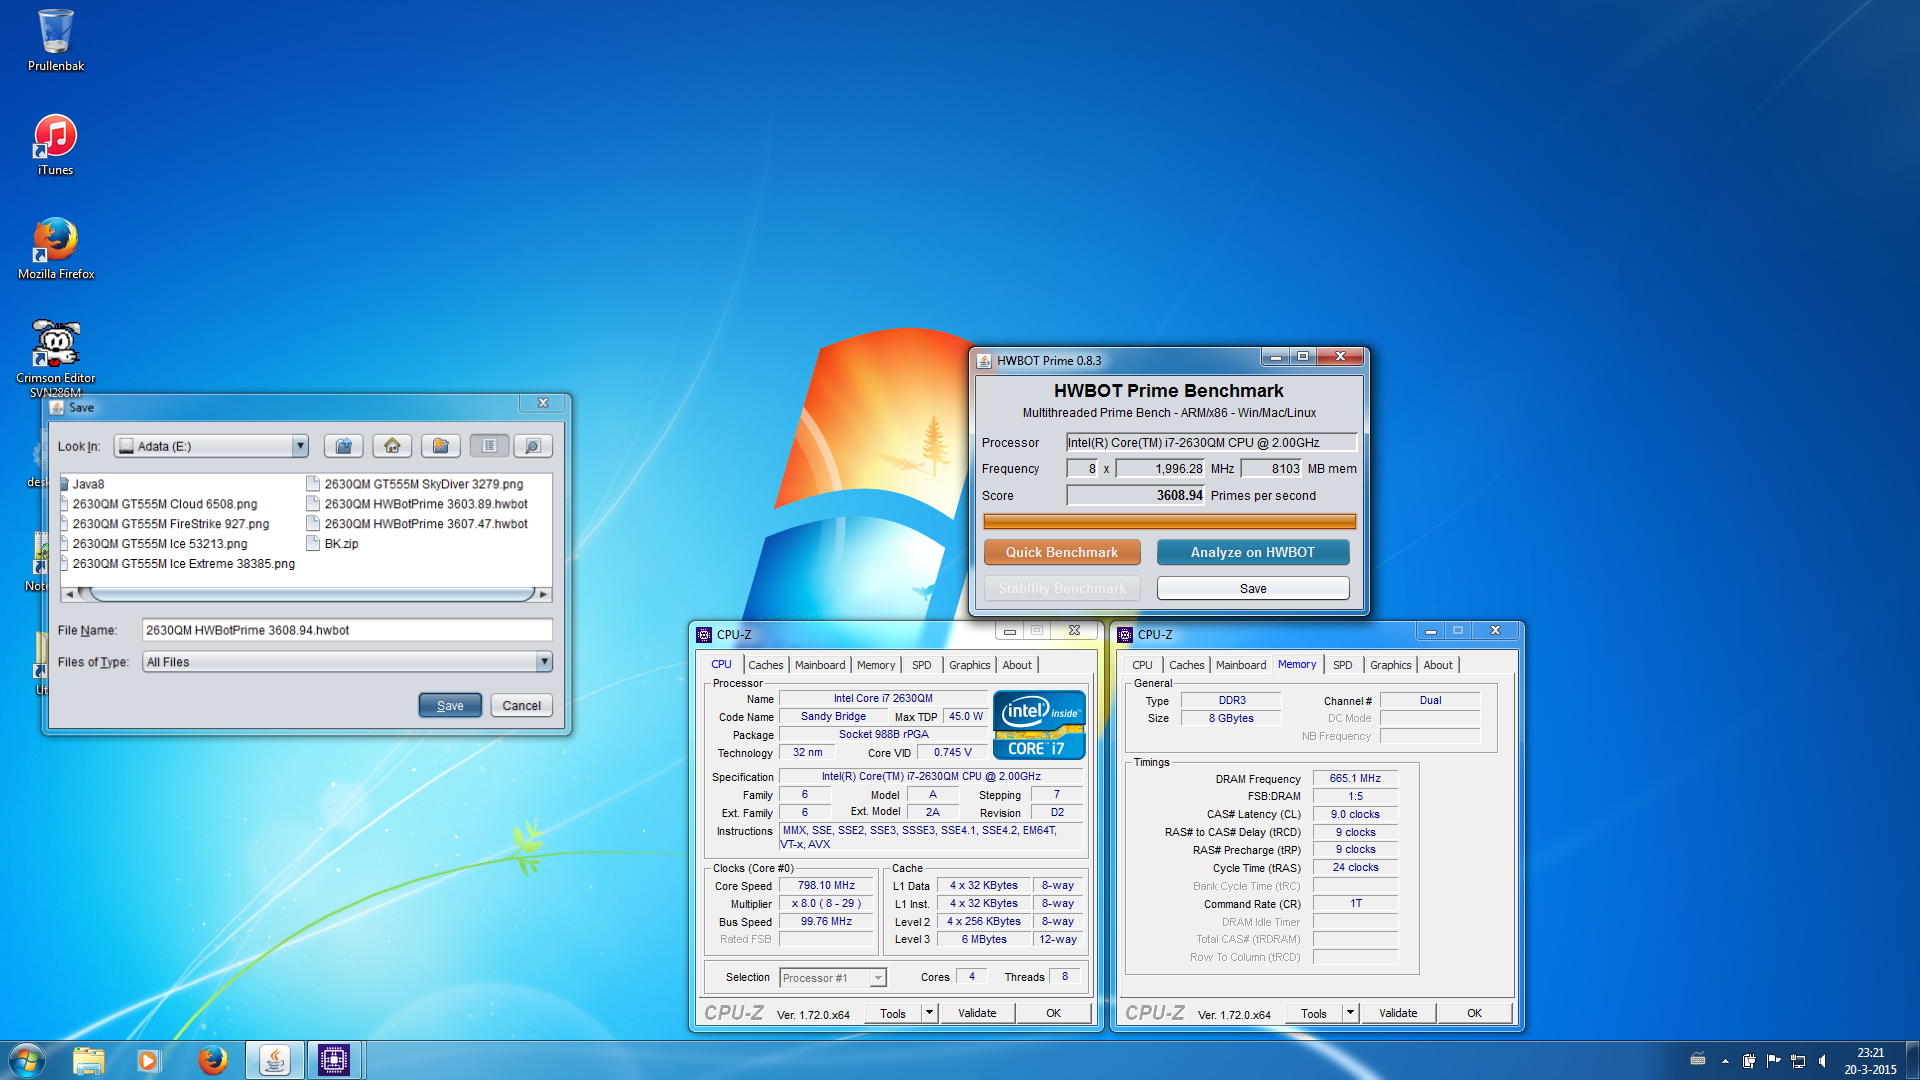Click the network tray icon
1920x1080 pixels.
[1798, 1061]
